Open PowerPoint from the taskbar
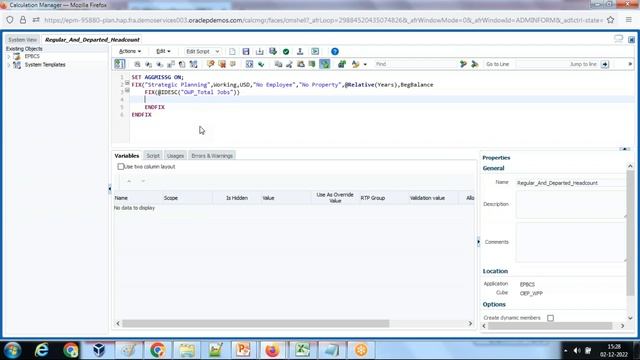The image size is (640, 360). [243, 350]
